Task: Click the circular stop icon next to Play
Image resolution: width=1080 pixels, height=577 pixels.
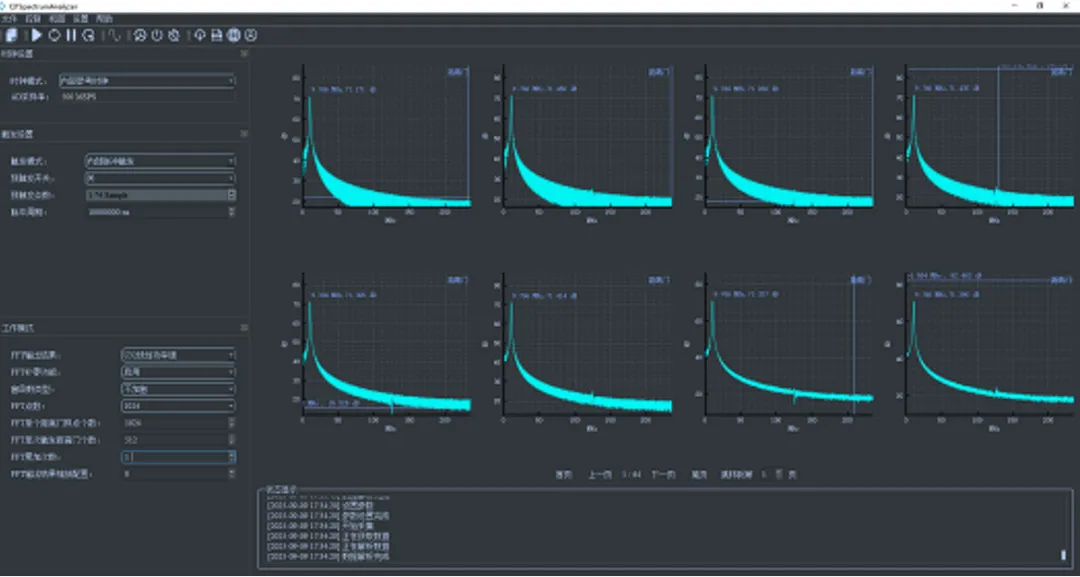Action: coord(54,35)
